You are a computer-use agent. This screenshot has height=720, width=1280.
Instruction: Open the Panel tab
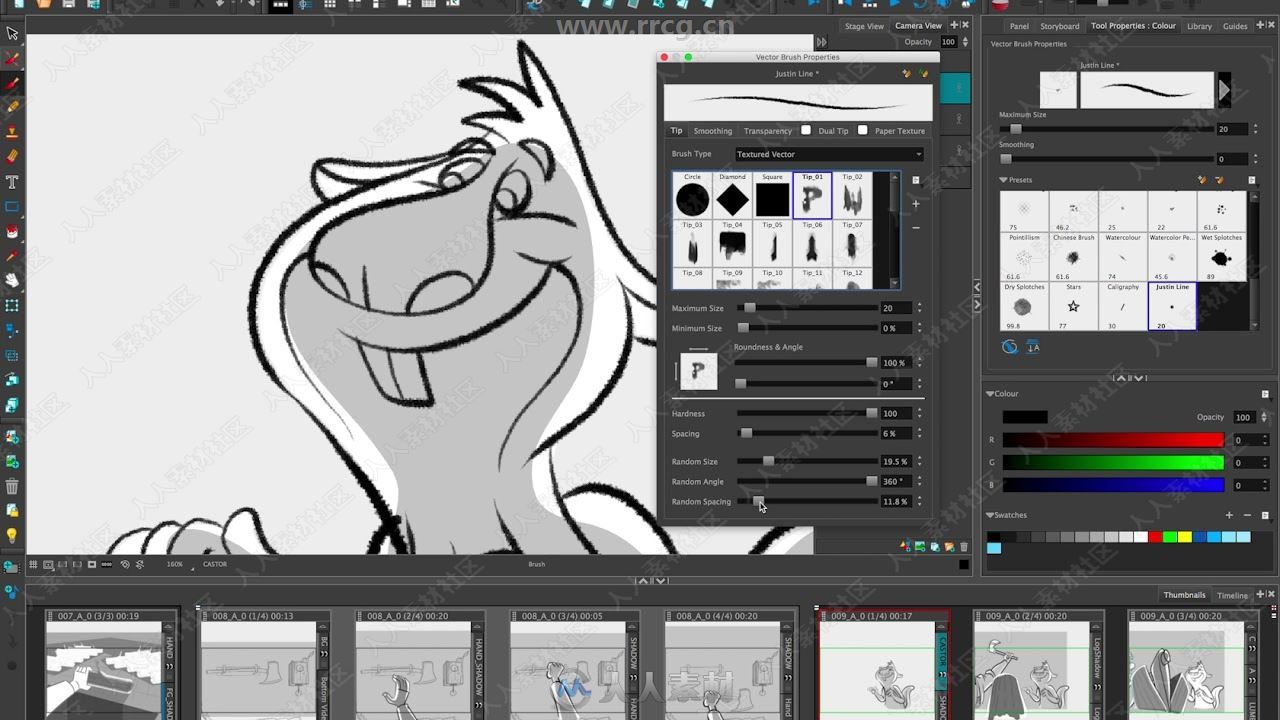coord(1019,26)
